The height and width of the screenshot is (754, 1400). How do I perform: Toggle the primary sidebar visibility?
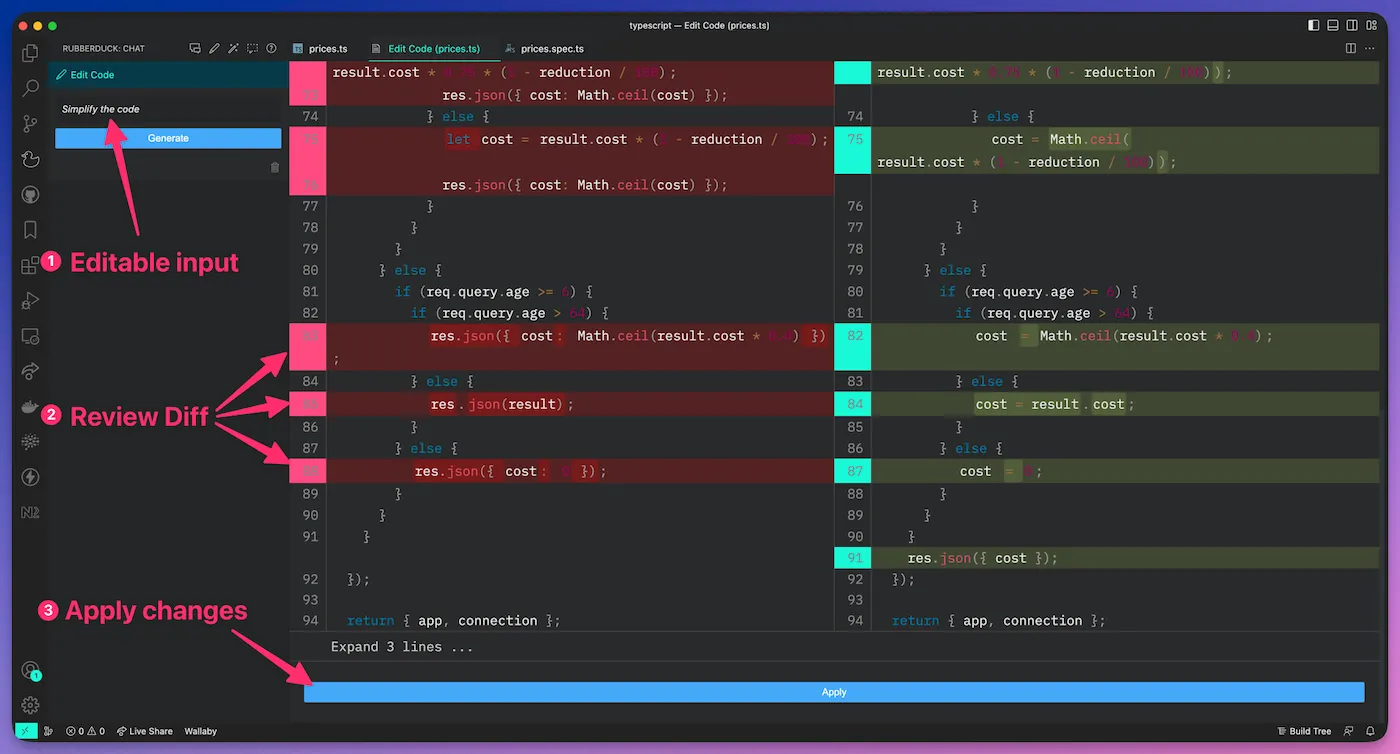(x=1315, y=25)
